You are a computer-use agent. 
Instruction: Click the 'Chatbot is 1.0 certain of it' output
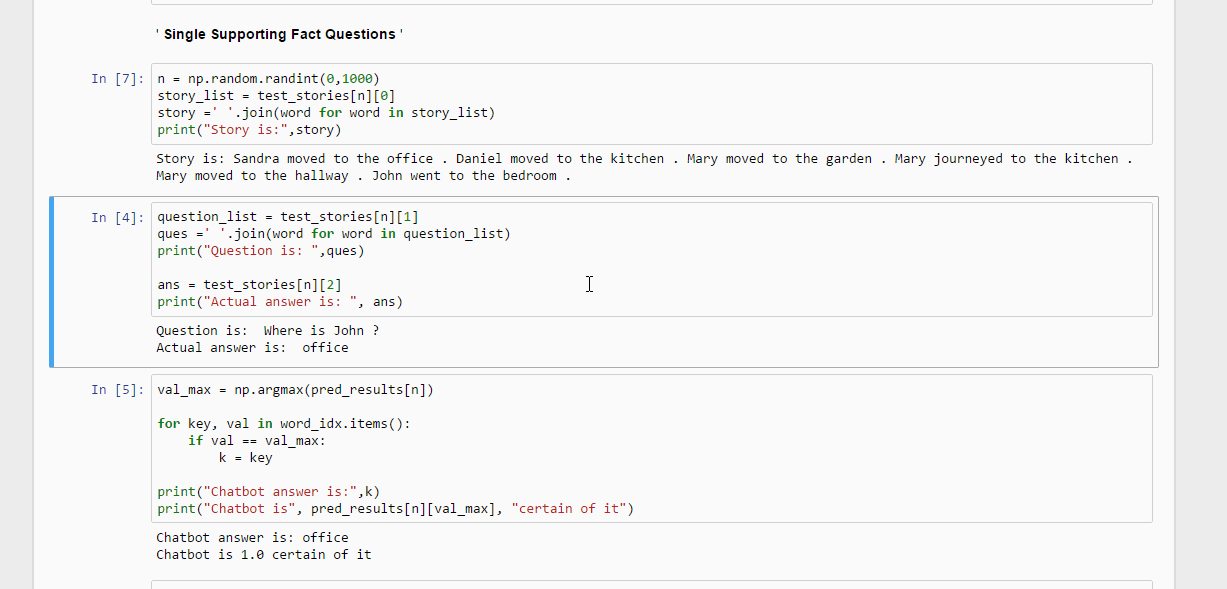point(263,555)
